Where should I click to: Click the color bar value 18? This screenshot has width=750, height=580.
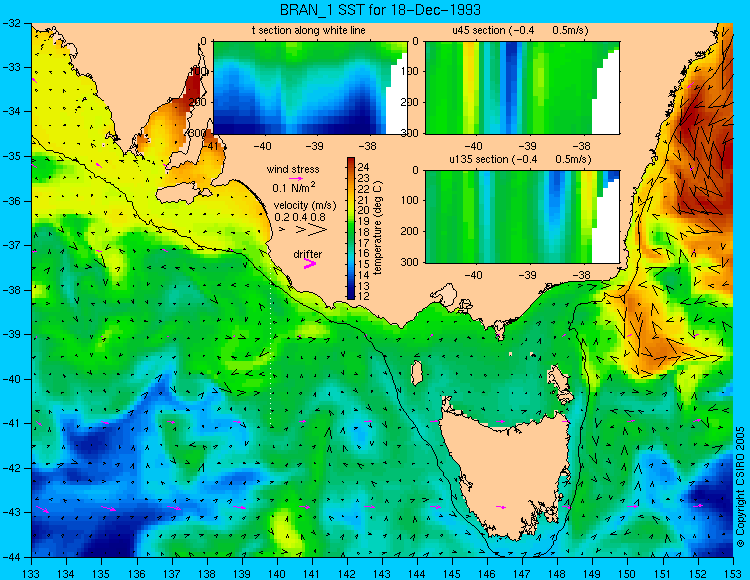[363, 232]
